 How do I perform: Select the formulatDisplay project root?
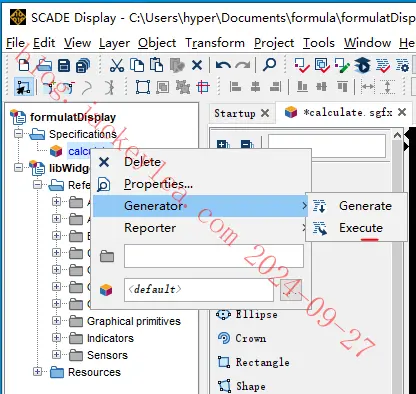point(73,117)
